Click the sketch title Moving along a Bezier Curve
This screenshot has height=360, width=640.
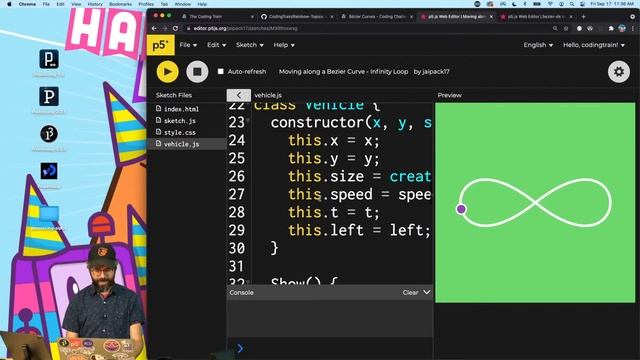click(x=343, y=71)
